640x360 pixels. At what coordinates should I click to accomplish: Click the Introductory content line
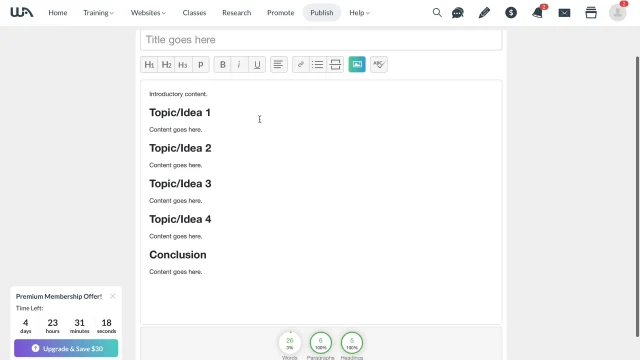[178, 94]
